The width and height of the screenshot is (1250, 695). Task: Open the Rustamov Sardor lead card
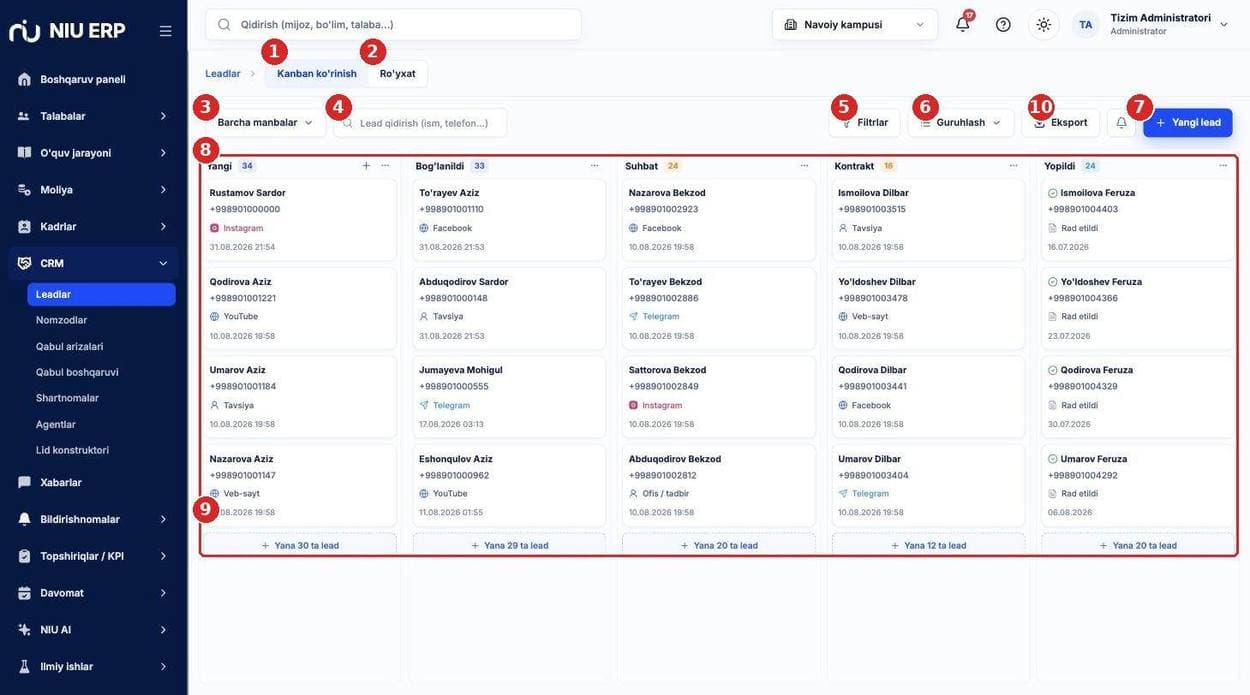(300, 220)
